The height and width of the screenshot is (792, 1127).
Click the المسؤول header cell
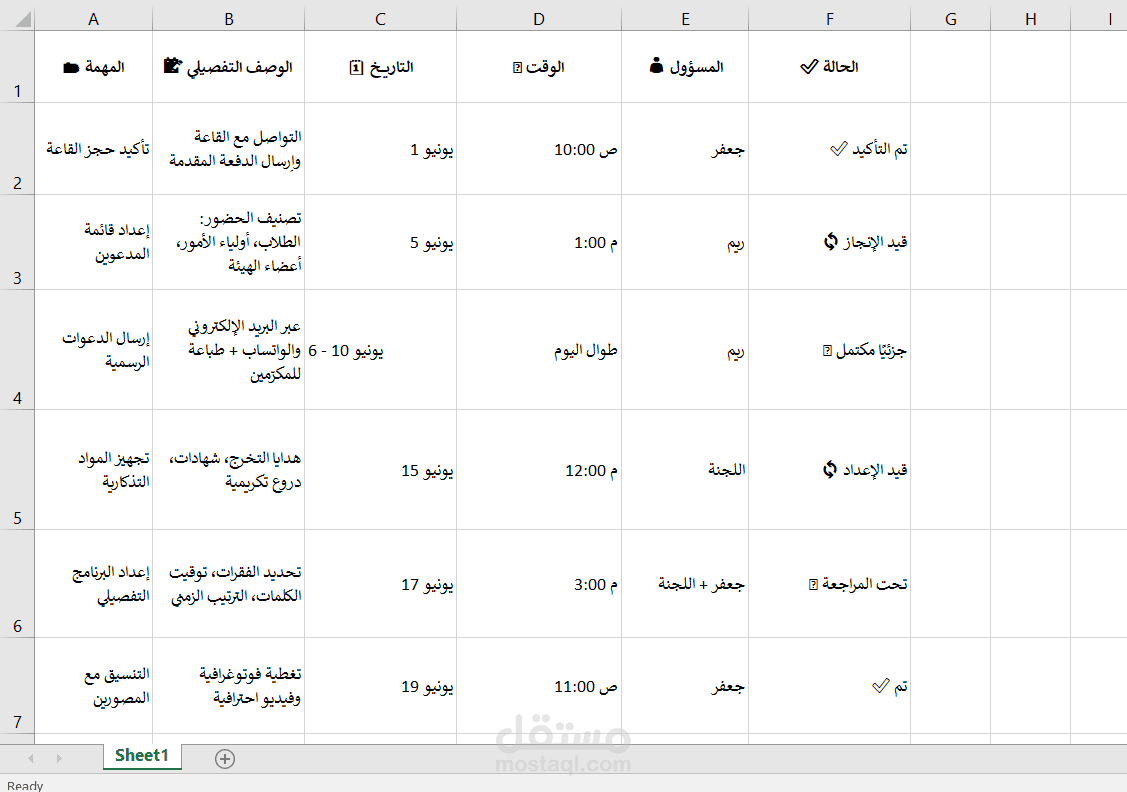[685, 66]
